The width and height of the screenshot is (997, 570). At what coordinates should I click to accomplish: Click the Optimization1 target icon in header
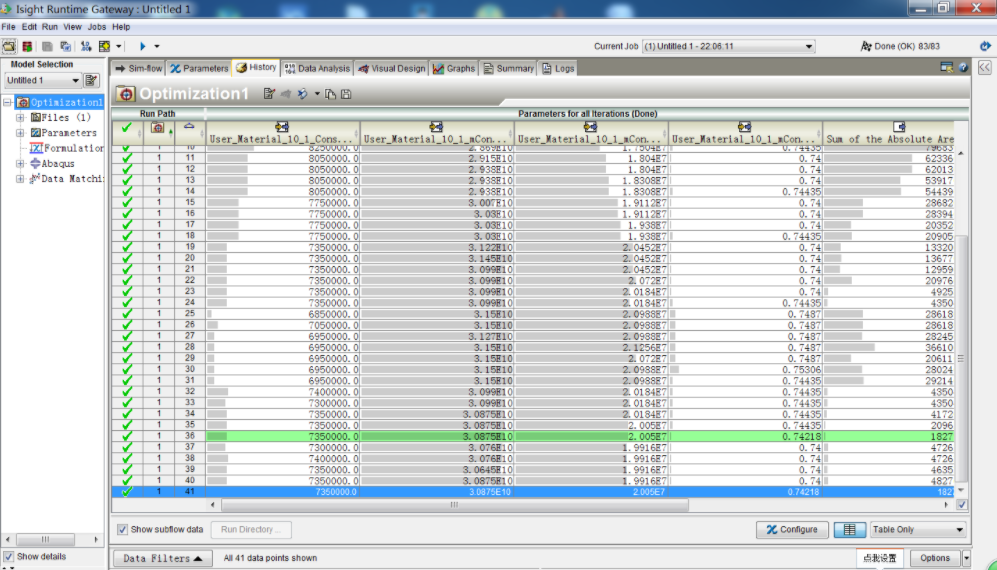125,94
